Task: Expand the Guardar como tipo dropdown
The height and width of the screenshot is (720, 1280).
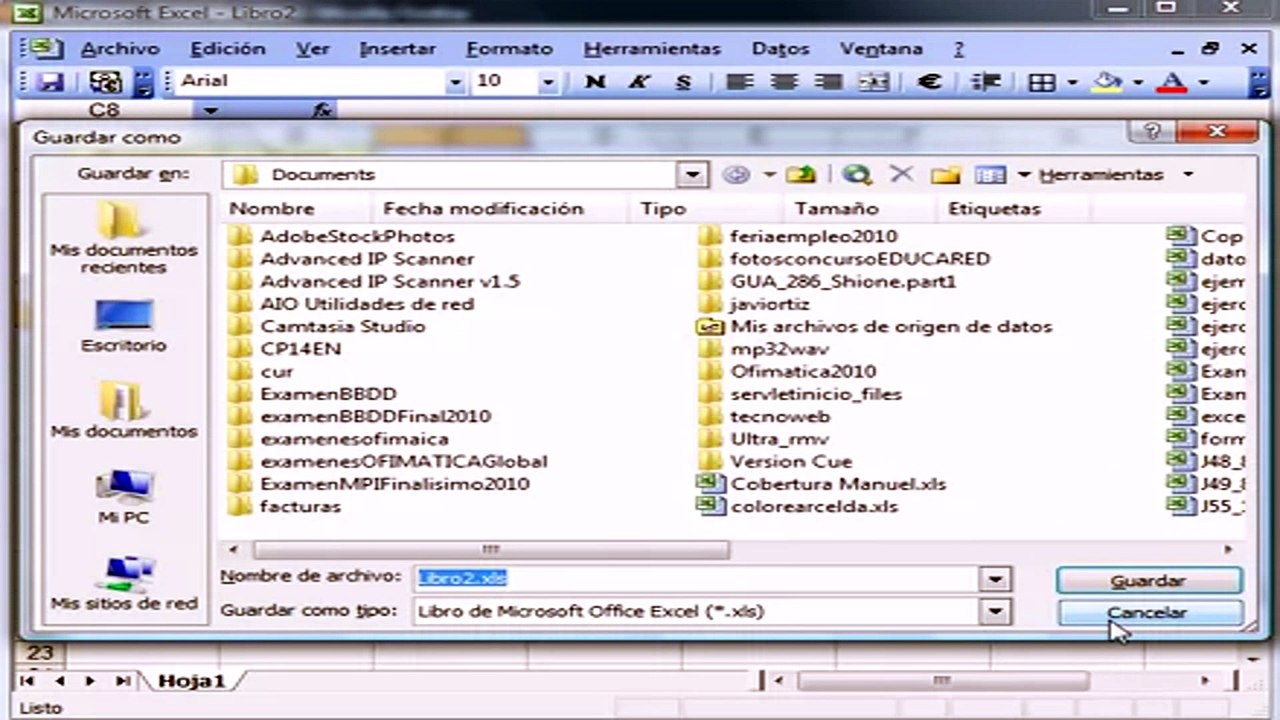Action: tap(994, 611)
